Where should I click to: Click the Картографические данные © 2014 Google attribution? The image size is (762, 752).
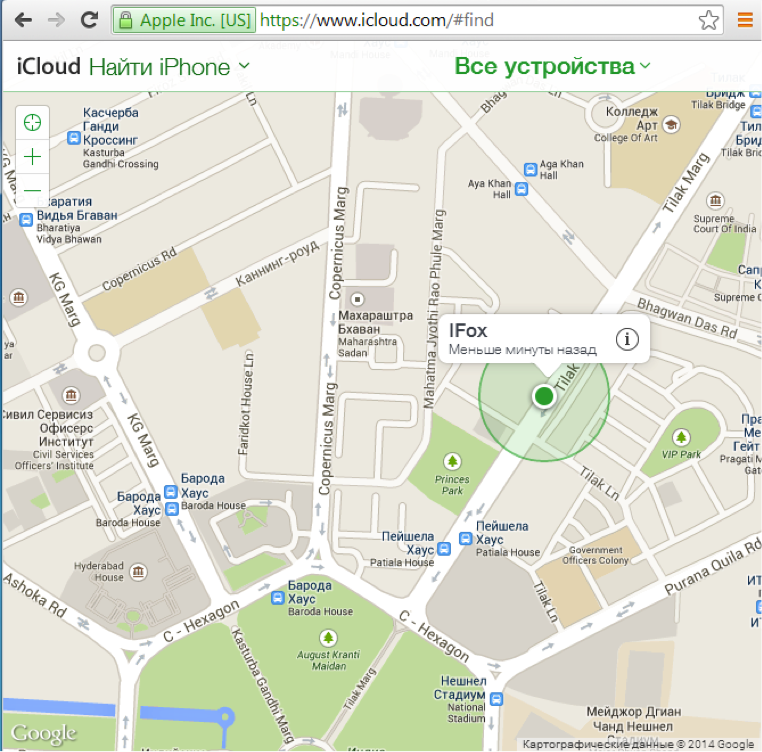[x=638, y=744]
